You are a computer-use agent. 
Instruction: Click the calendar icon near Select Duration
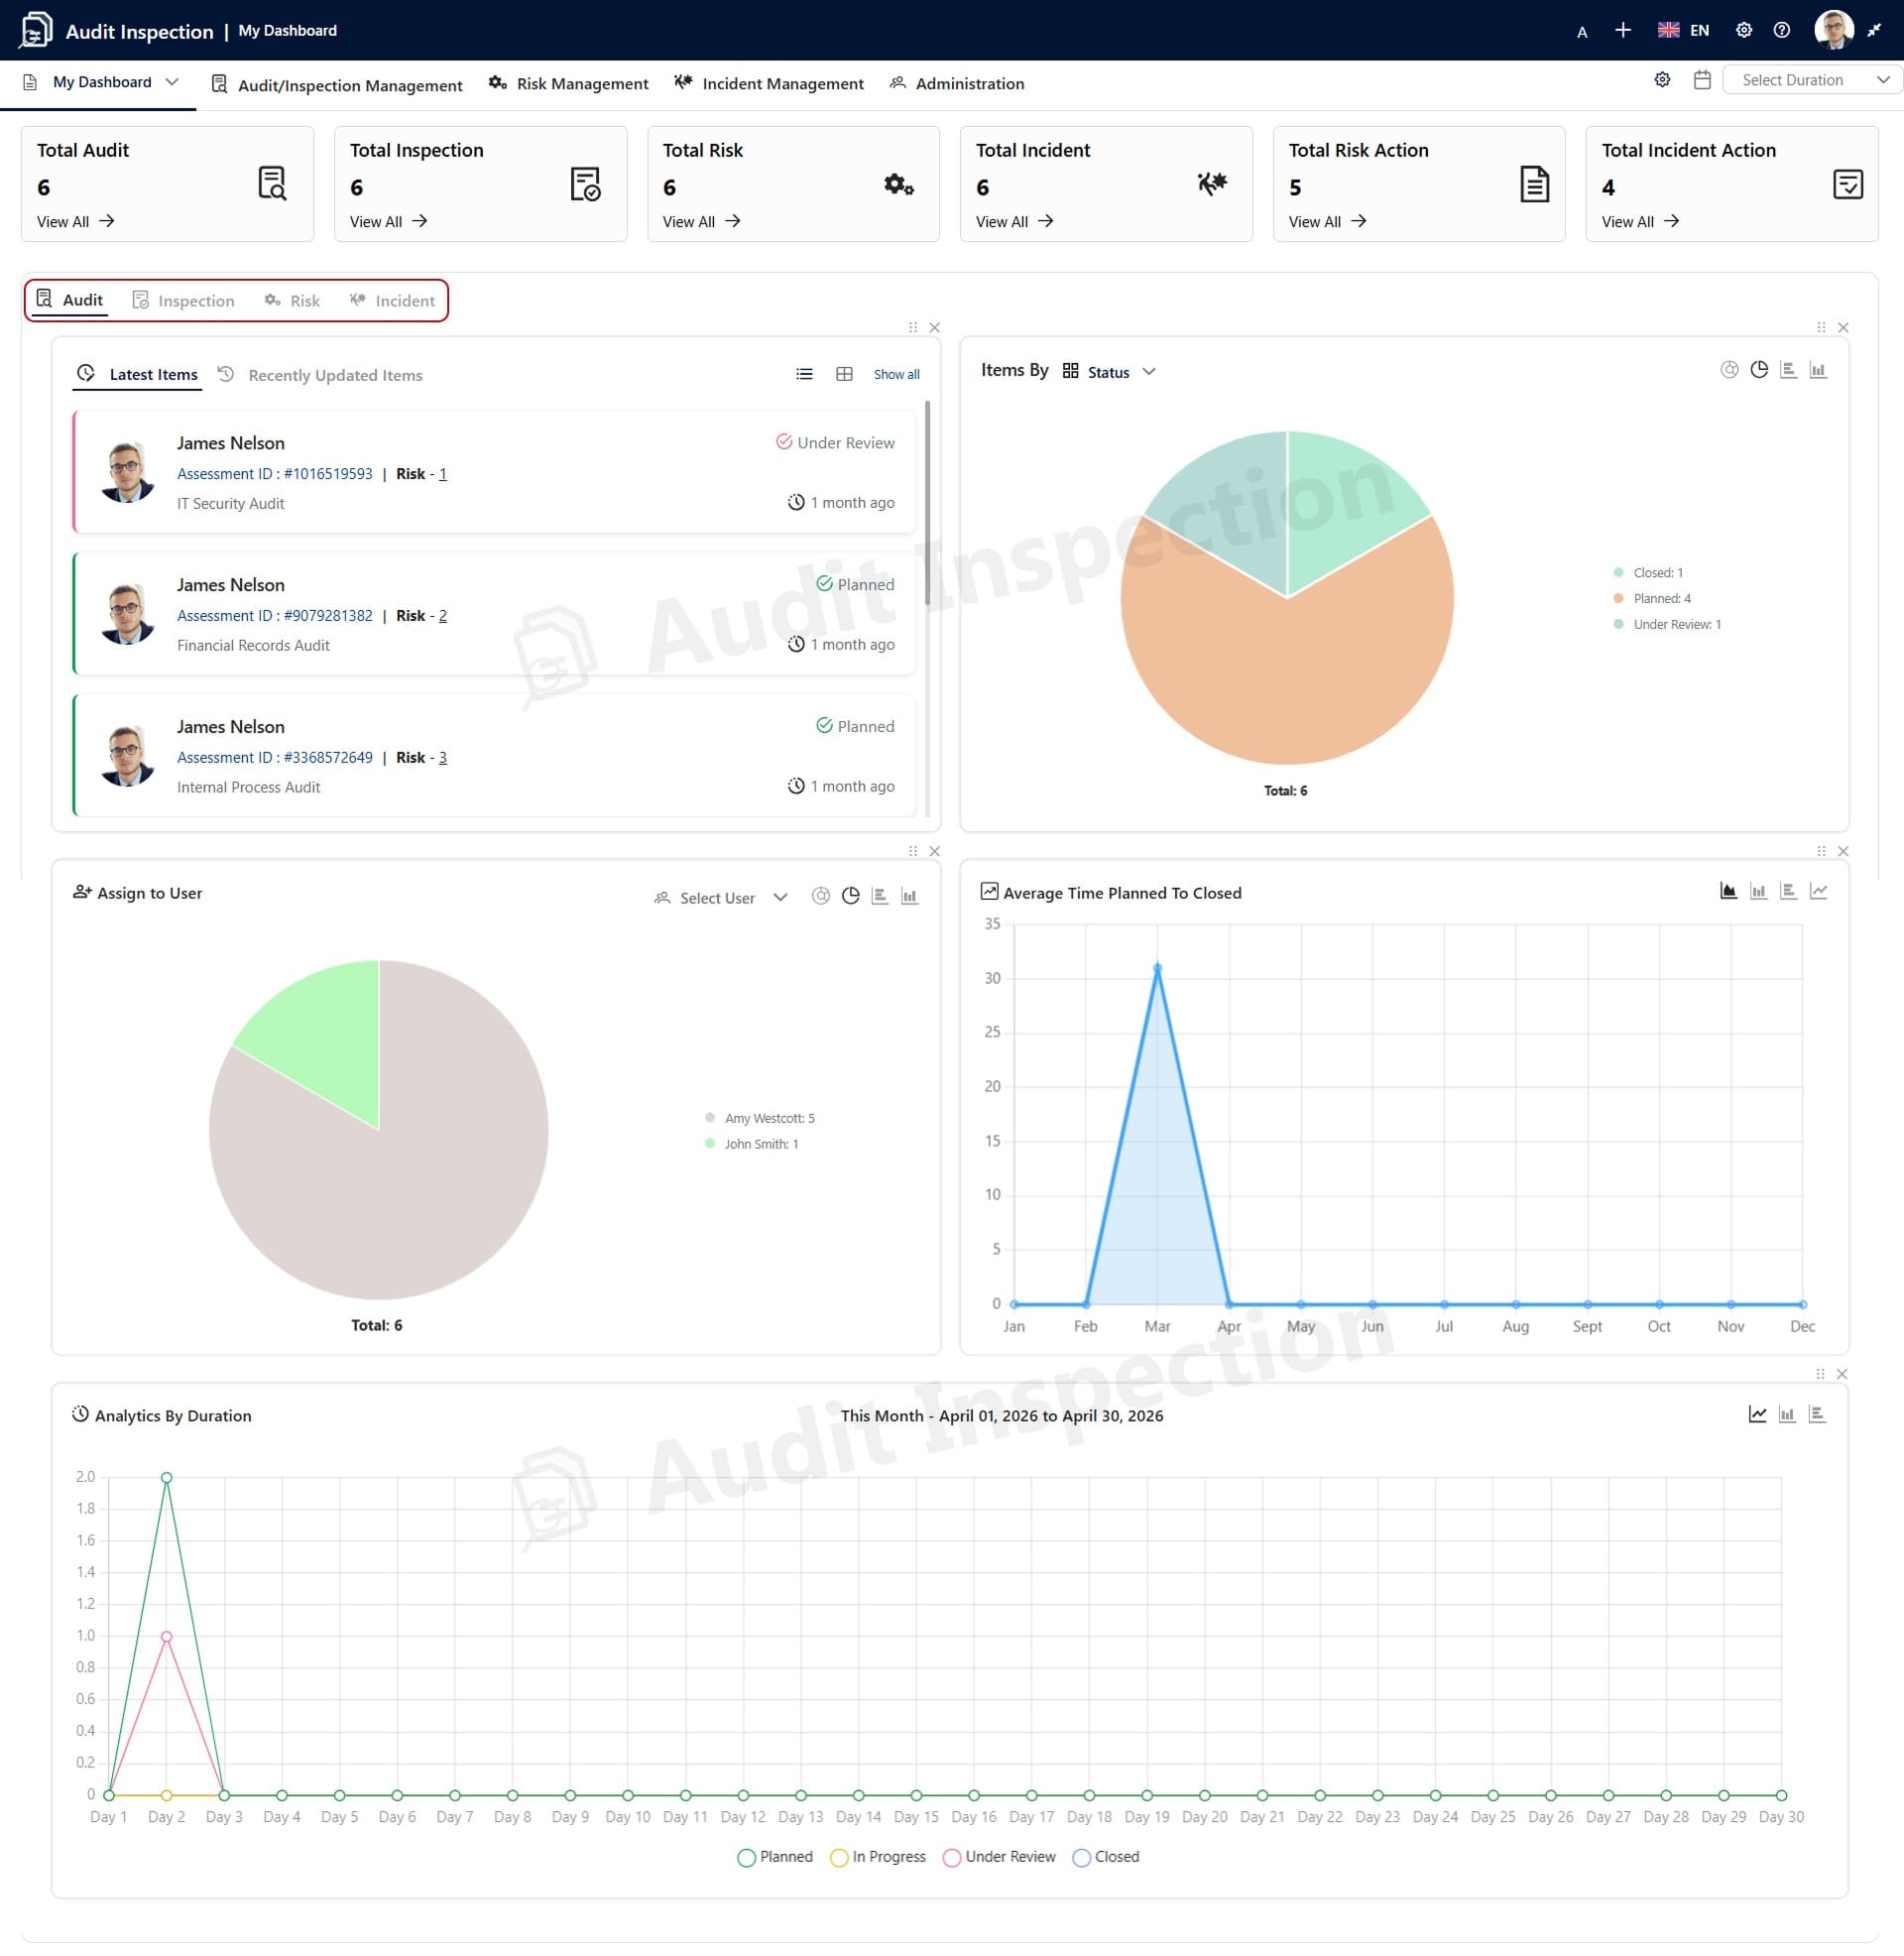(x=1702, y=80)
